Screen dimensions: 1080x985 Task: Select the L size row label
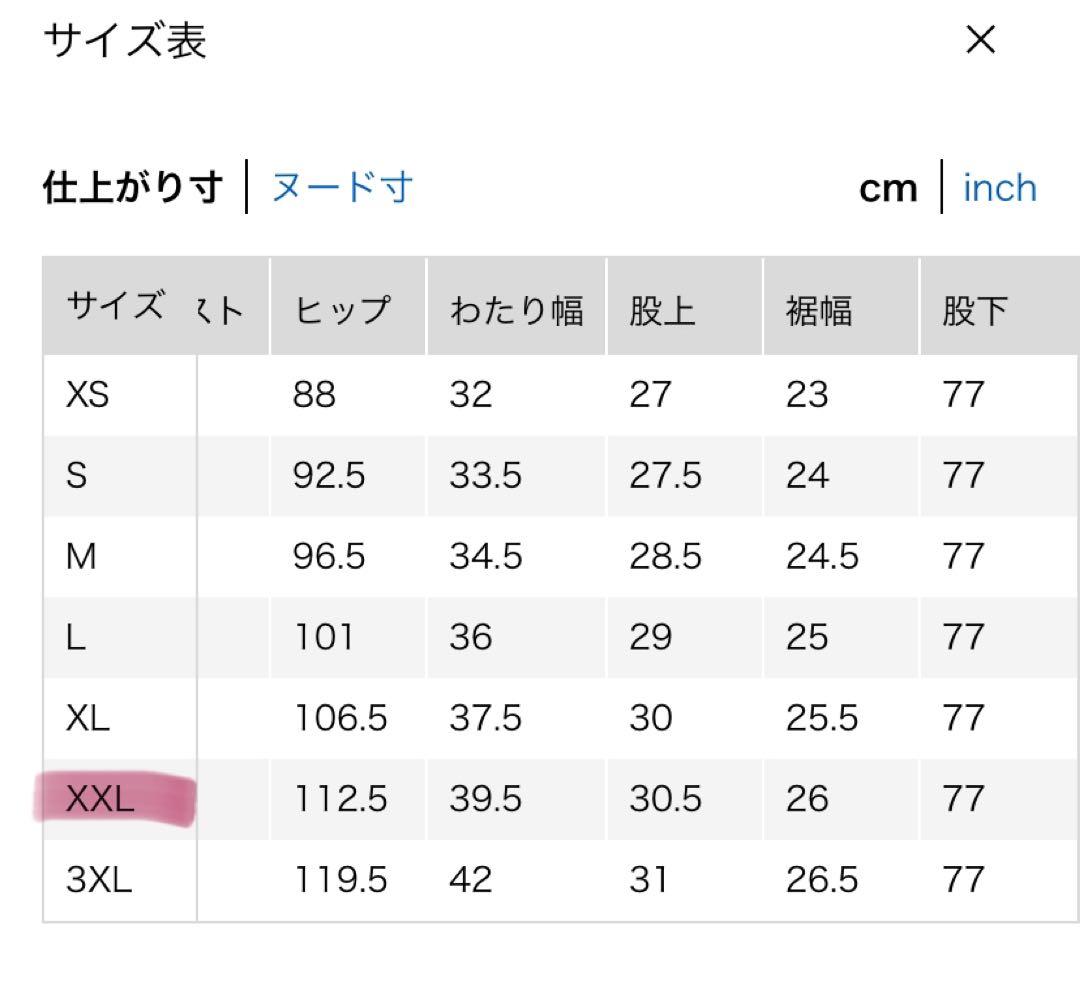76,637
